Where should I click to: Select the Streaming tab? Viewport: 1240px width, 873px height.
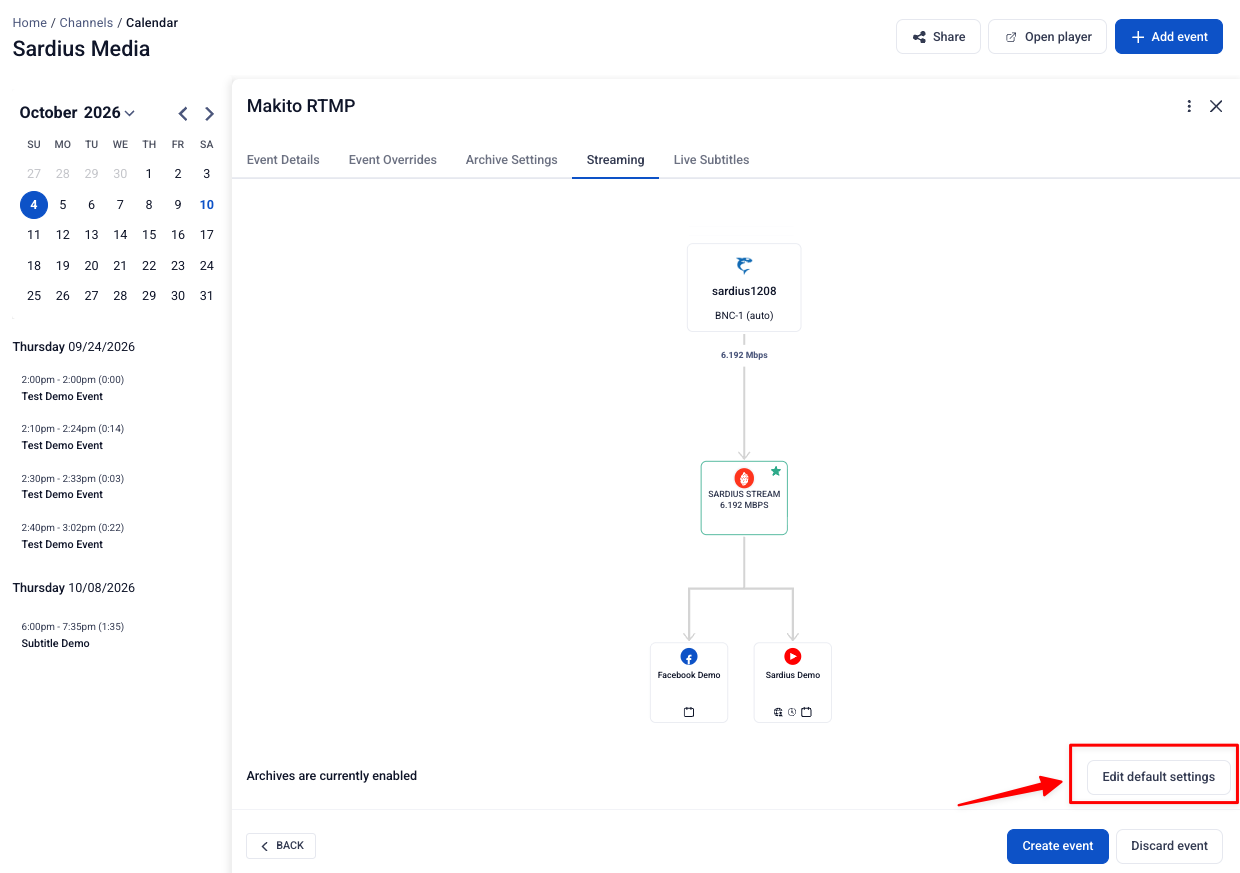(616, 160)
